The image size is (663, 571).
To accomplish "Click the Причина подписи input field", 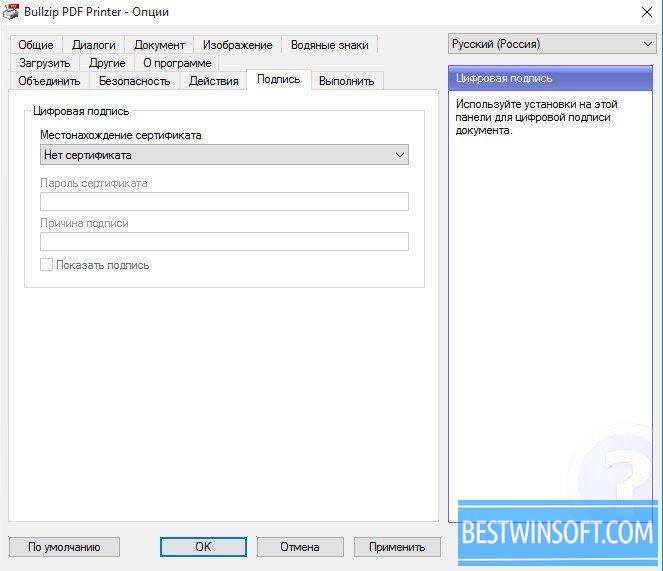I will 224,241.
